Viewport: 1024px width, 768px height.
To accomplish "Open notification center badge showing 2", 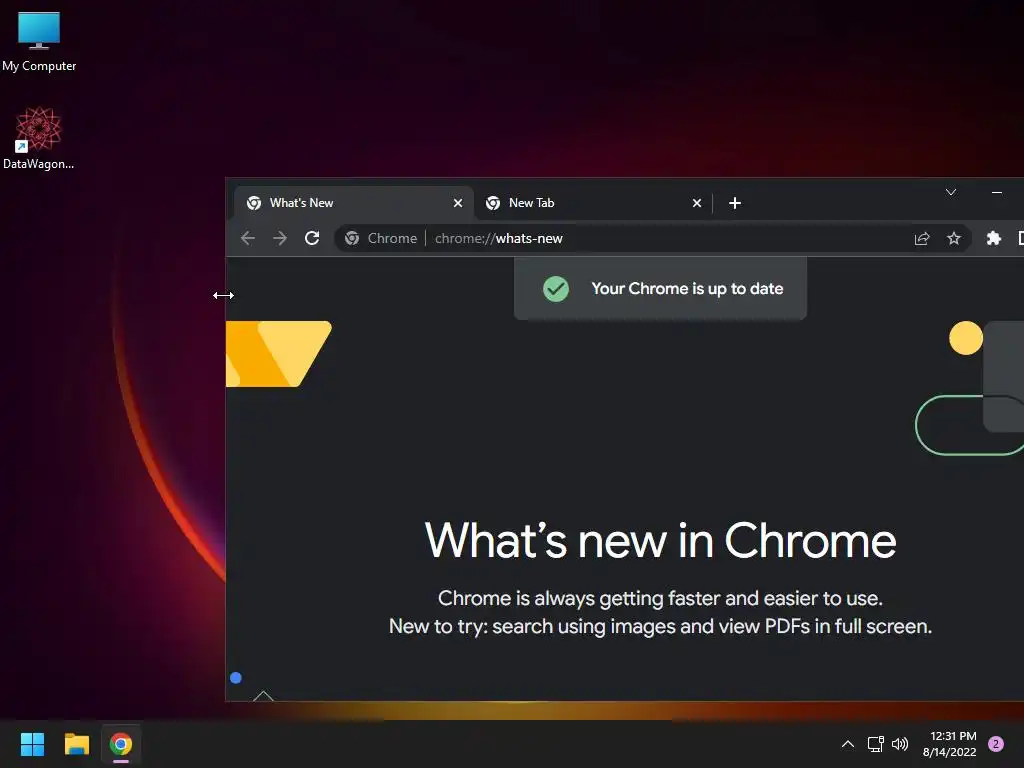I will (996, 744).
